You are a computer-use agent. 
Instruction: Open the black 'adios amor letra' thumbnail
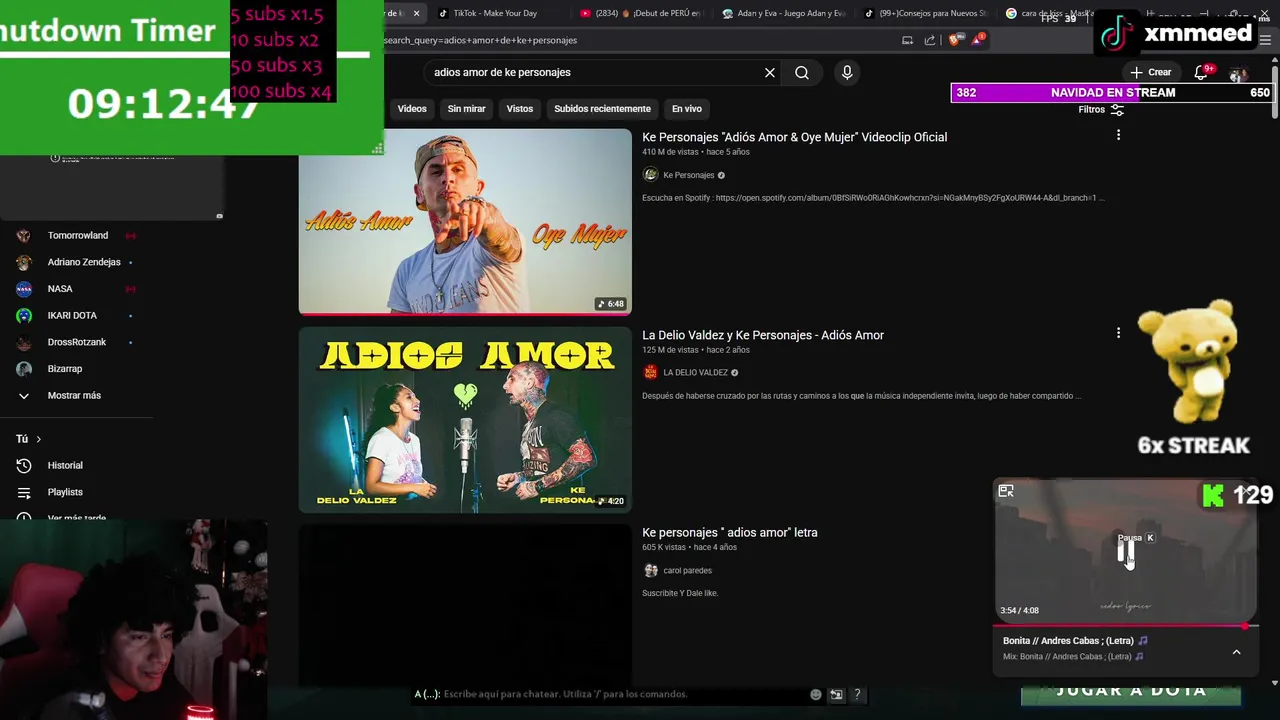click(x=465, y=605)
